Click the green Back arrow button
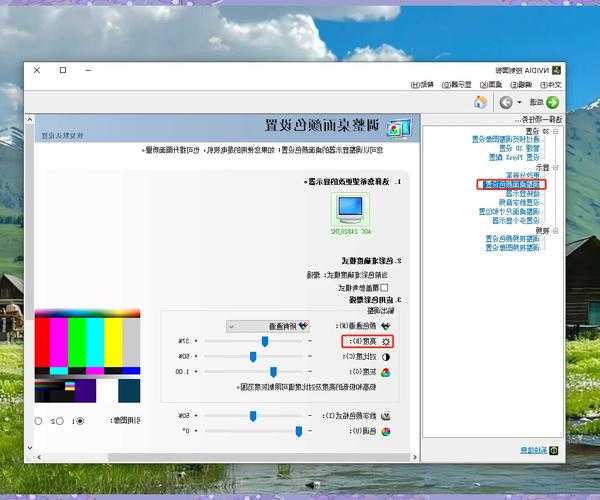 pos(551,102)
